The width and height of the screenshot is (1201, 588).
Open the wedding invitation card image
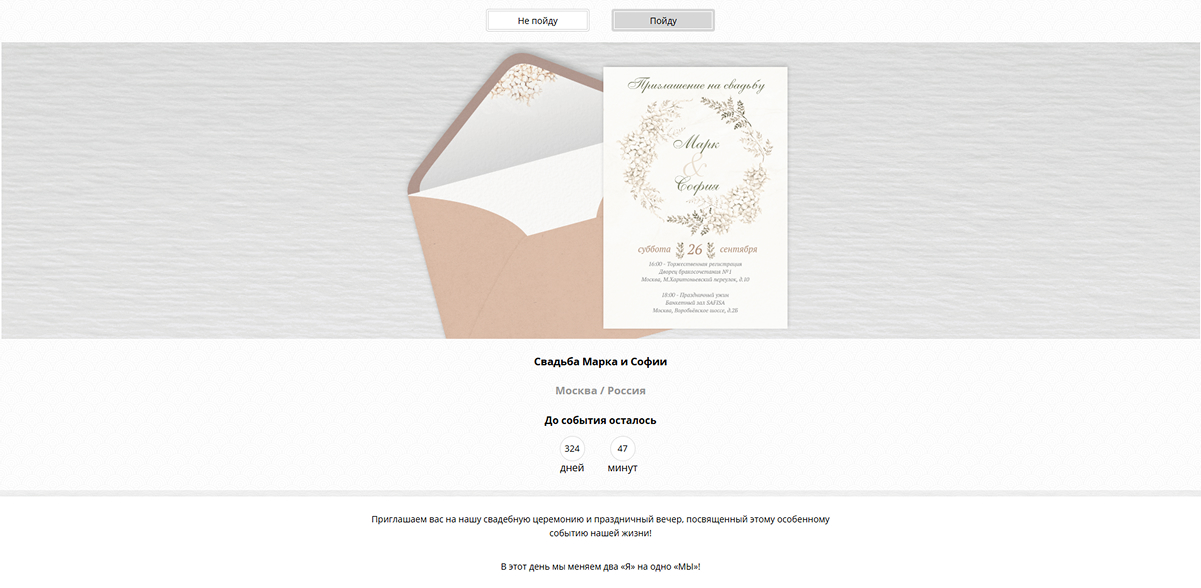pos(695,197)
